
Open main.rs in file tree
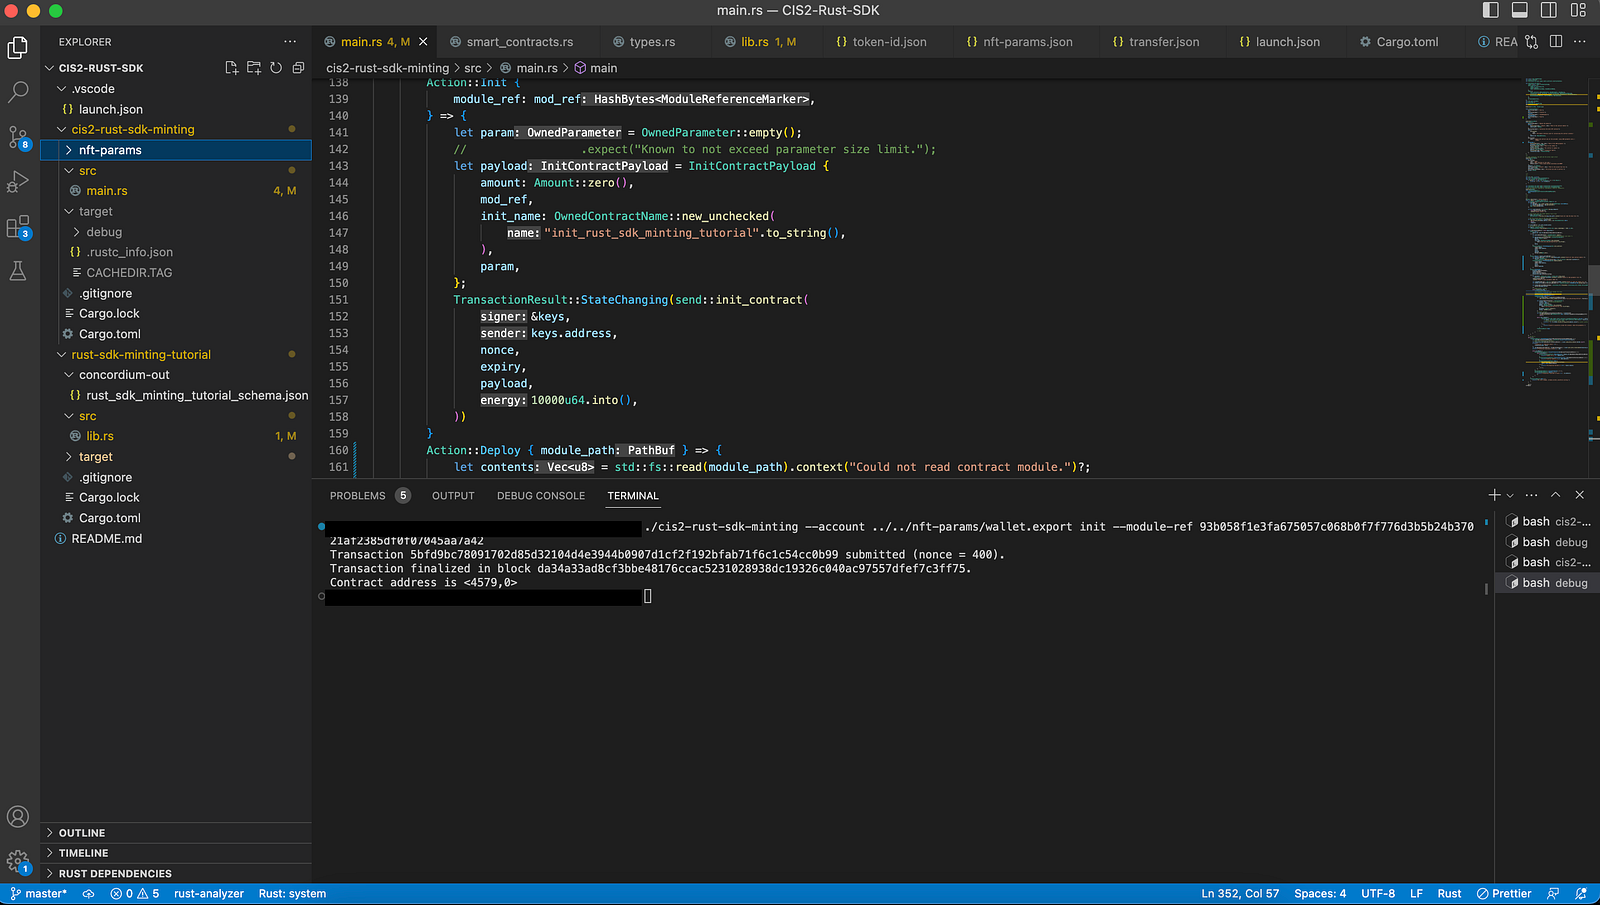pyautogui.click(x=175, y=191)
